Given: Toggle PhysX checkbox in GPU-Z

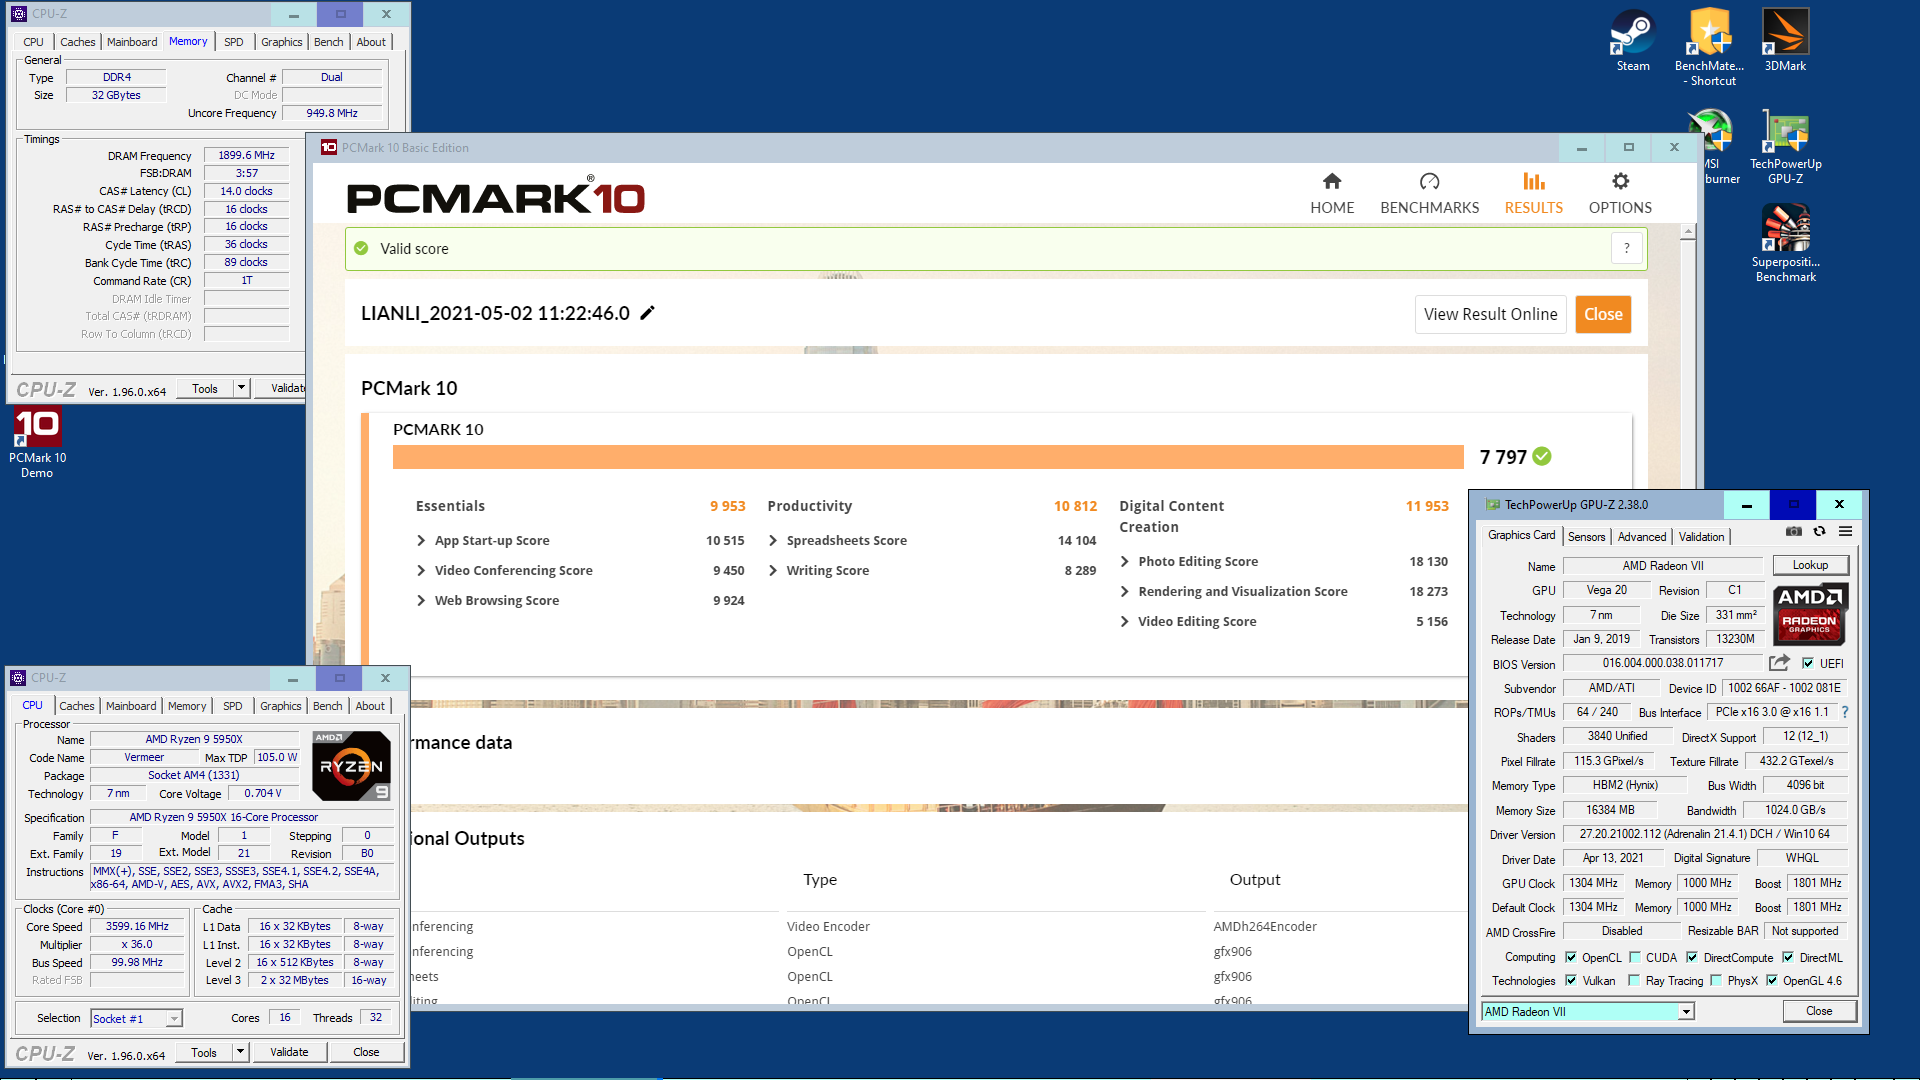Looking at the screenshot, I should (1716, 980).
